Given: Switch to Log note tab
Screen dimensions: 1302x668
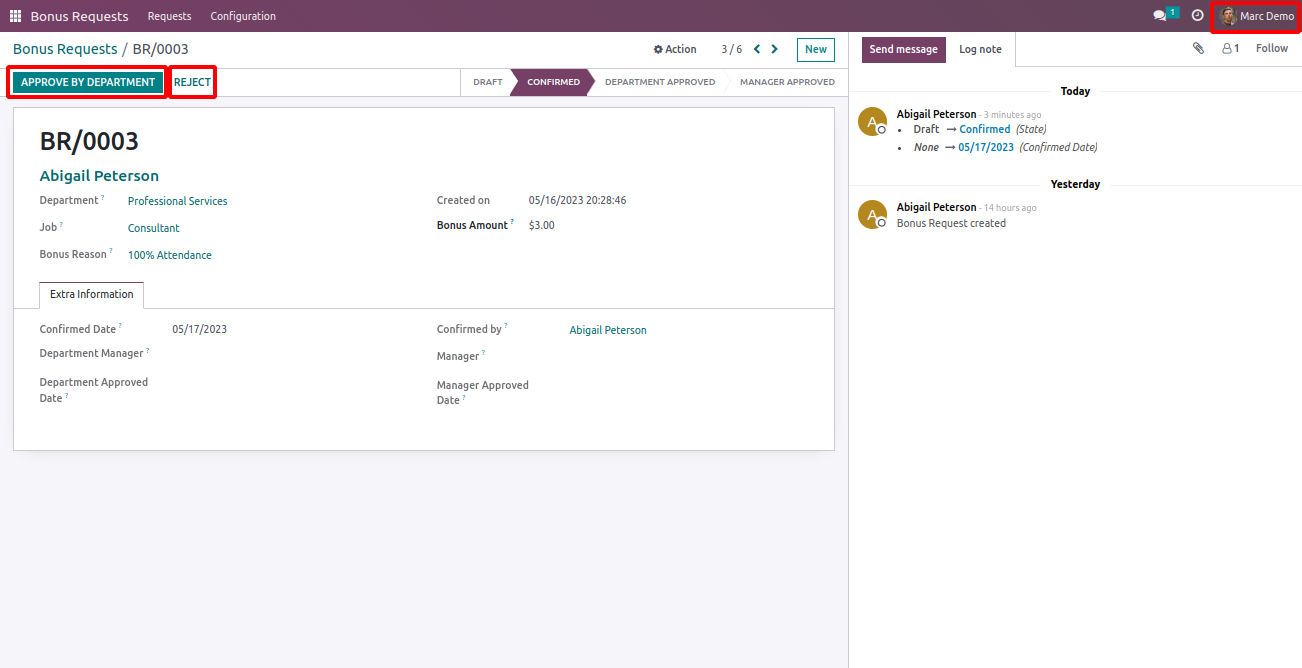Looking at the screenshot, I should tap(980, 49).
